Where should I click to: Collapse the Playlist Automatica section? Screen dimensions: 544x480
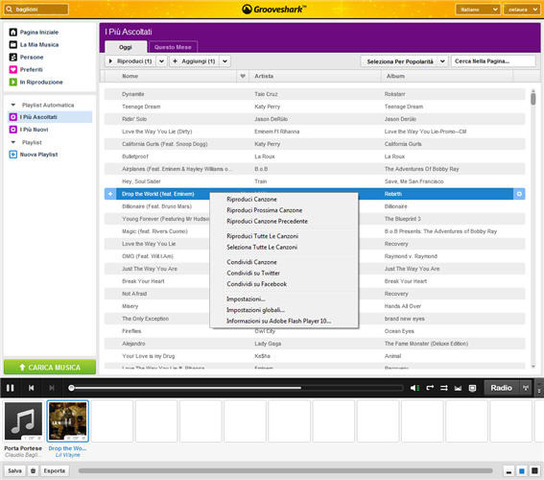(x=13, y=105)
